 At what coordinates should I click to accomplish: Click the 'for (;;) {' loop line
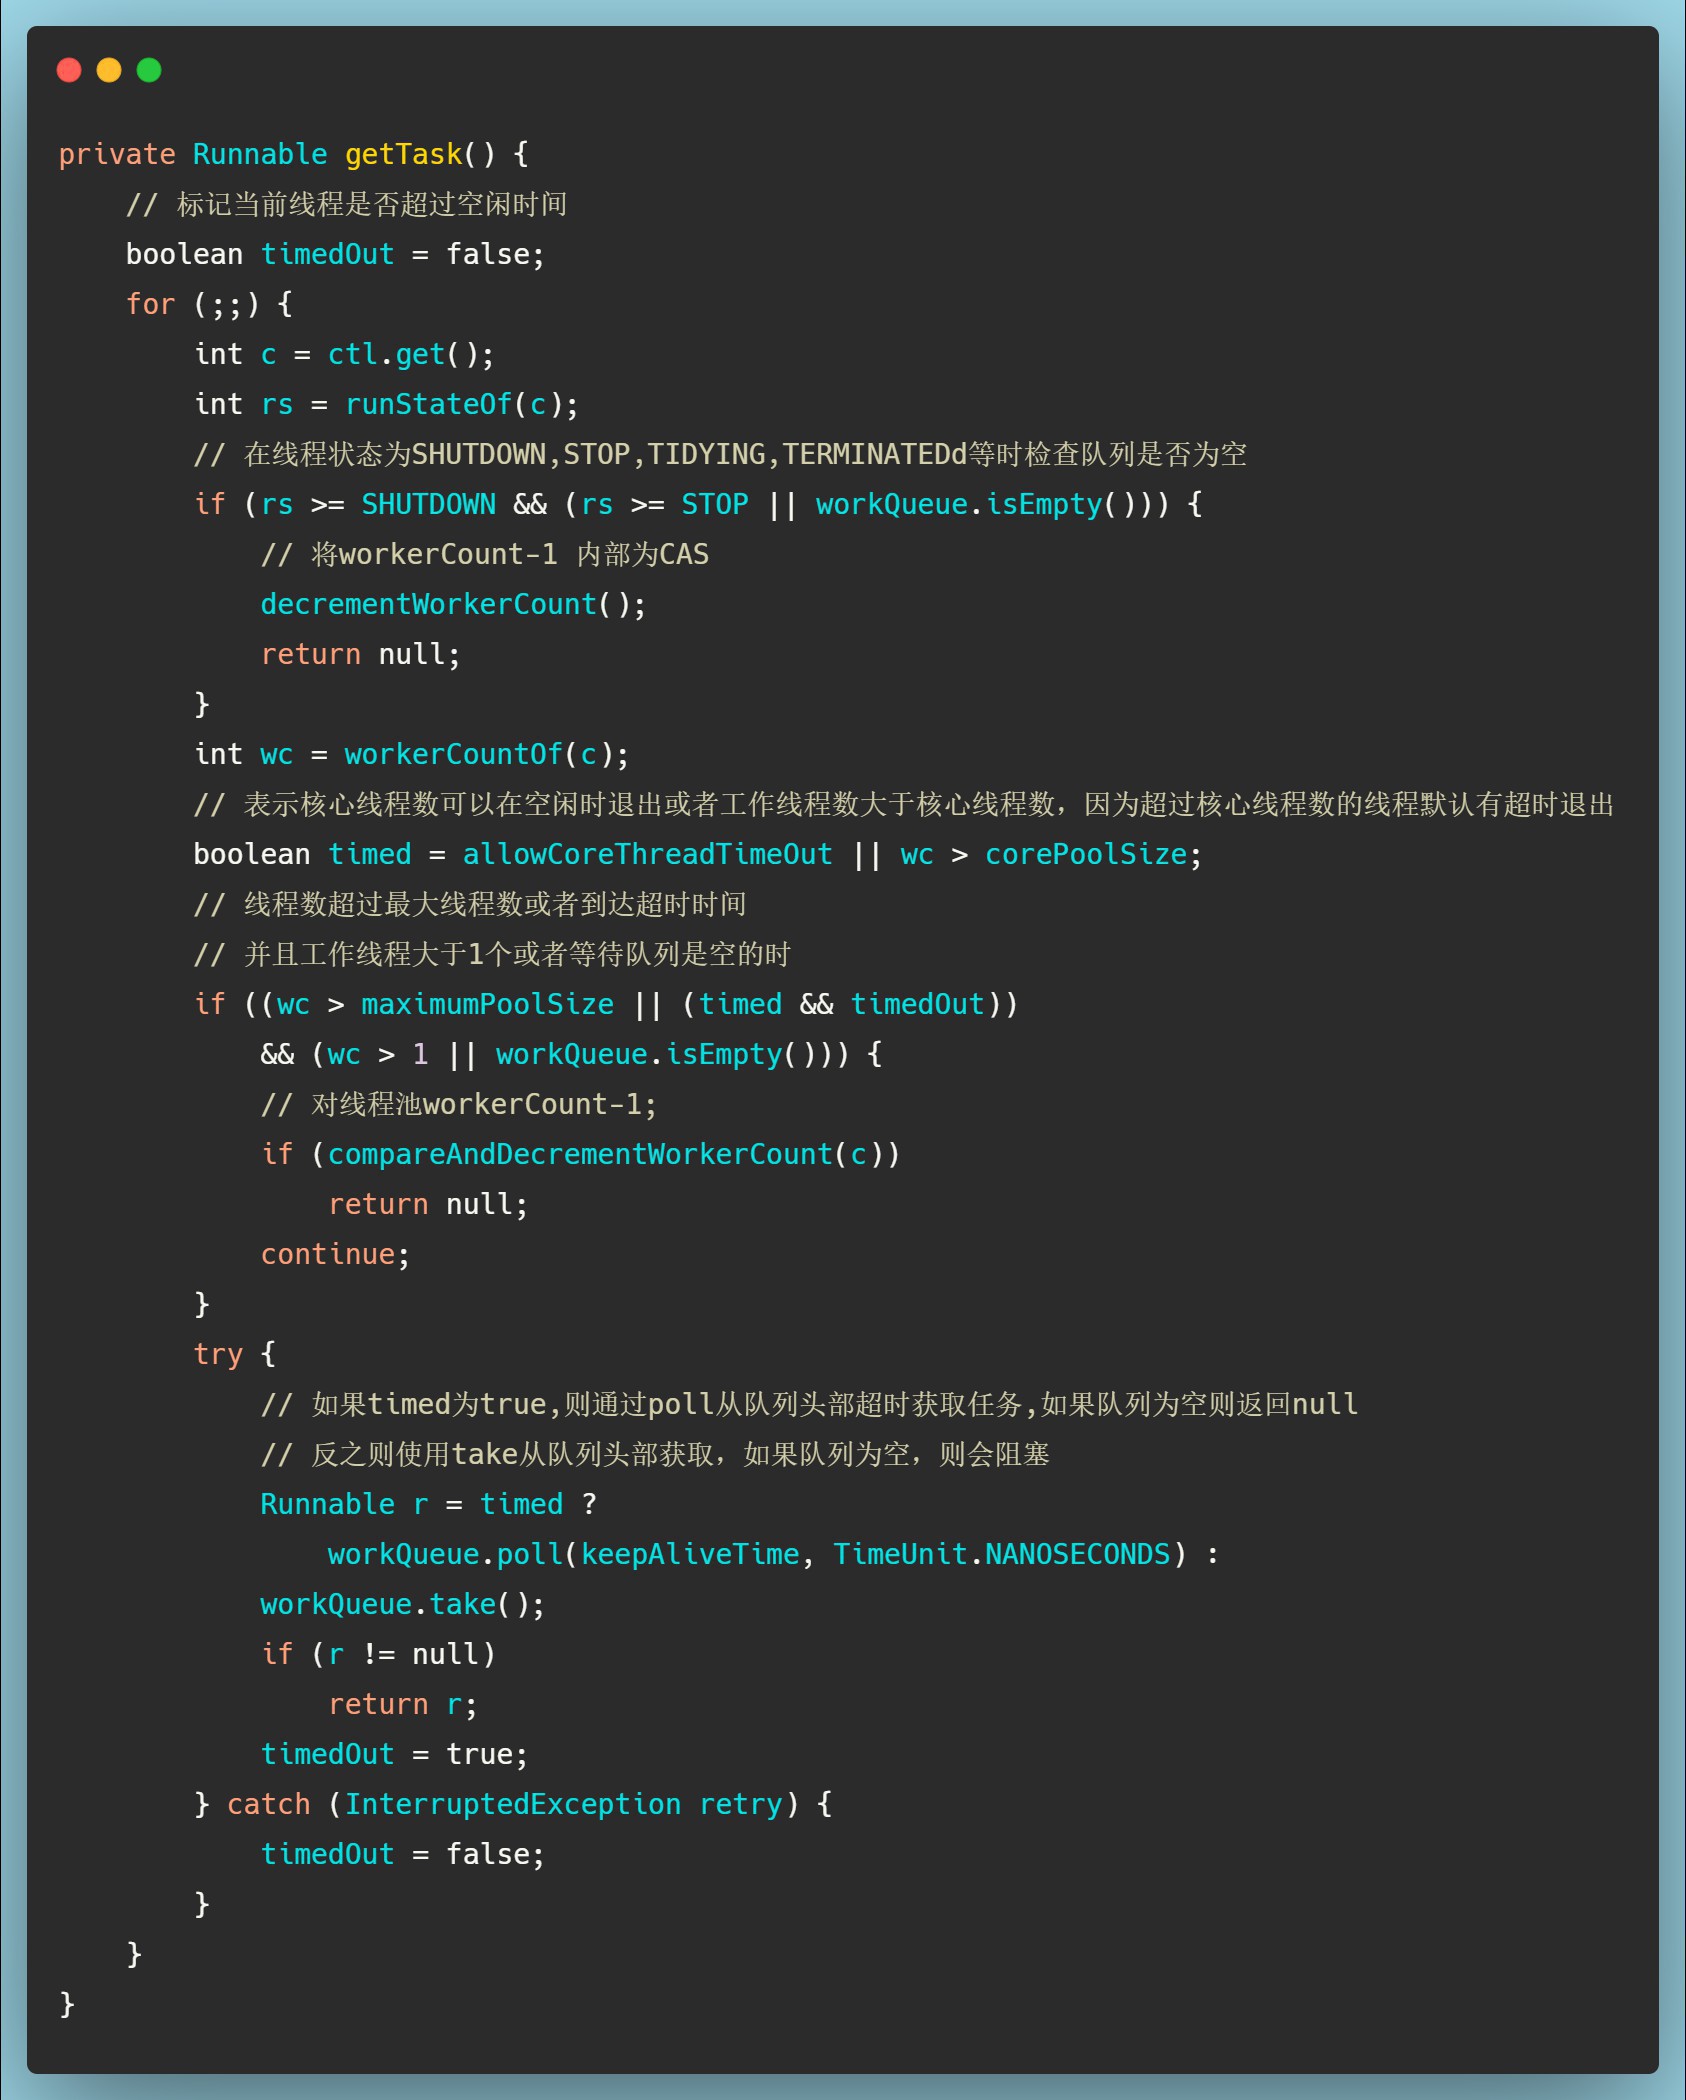point(209,304)
